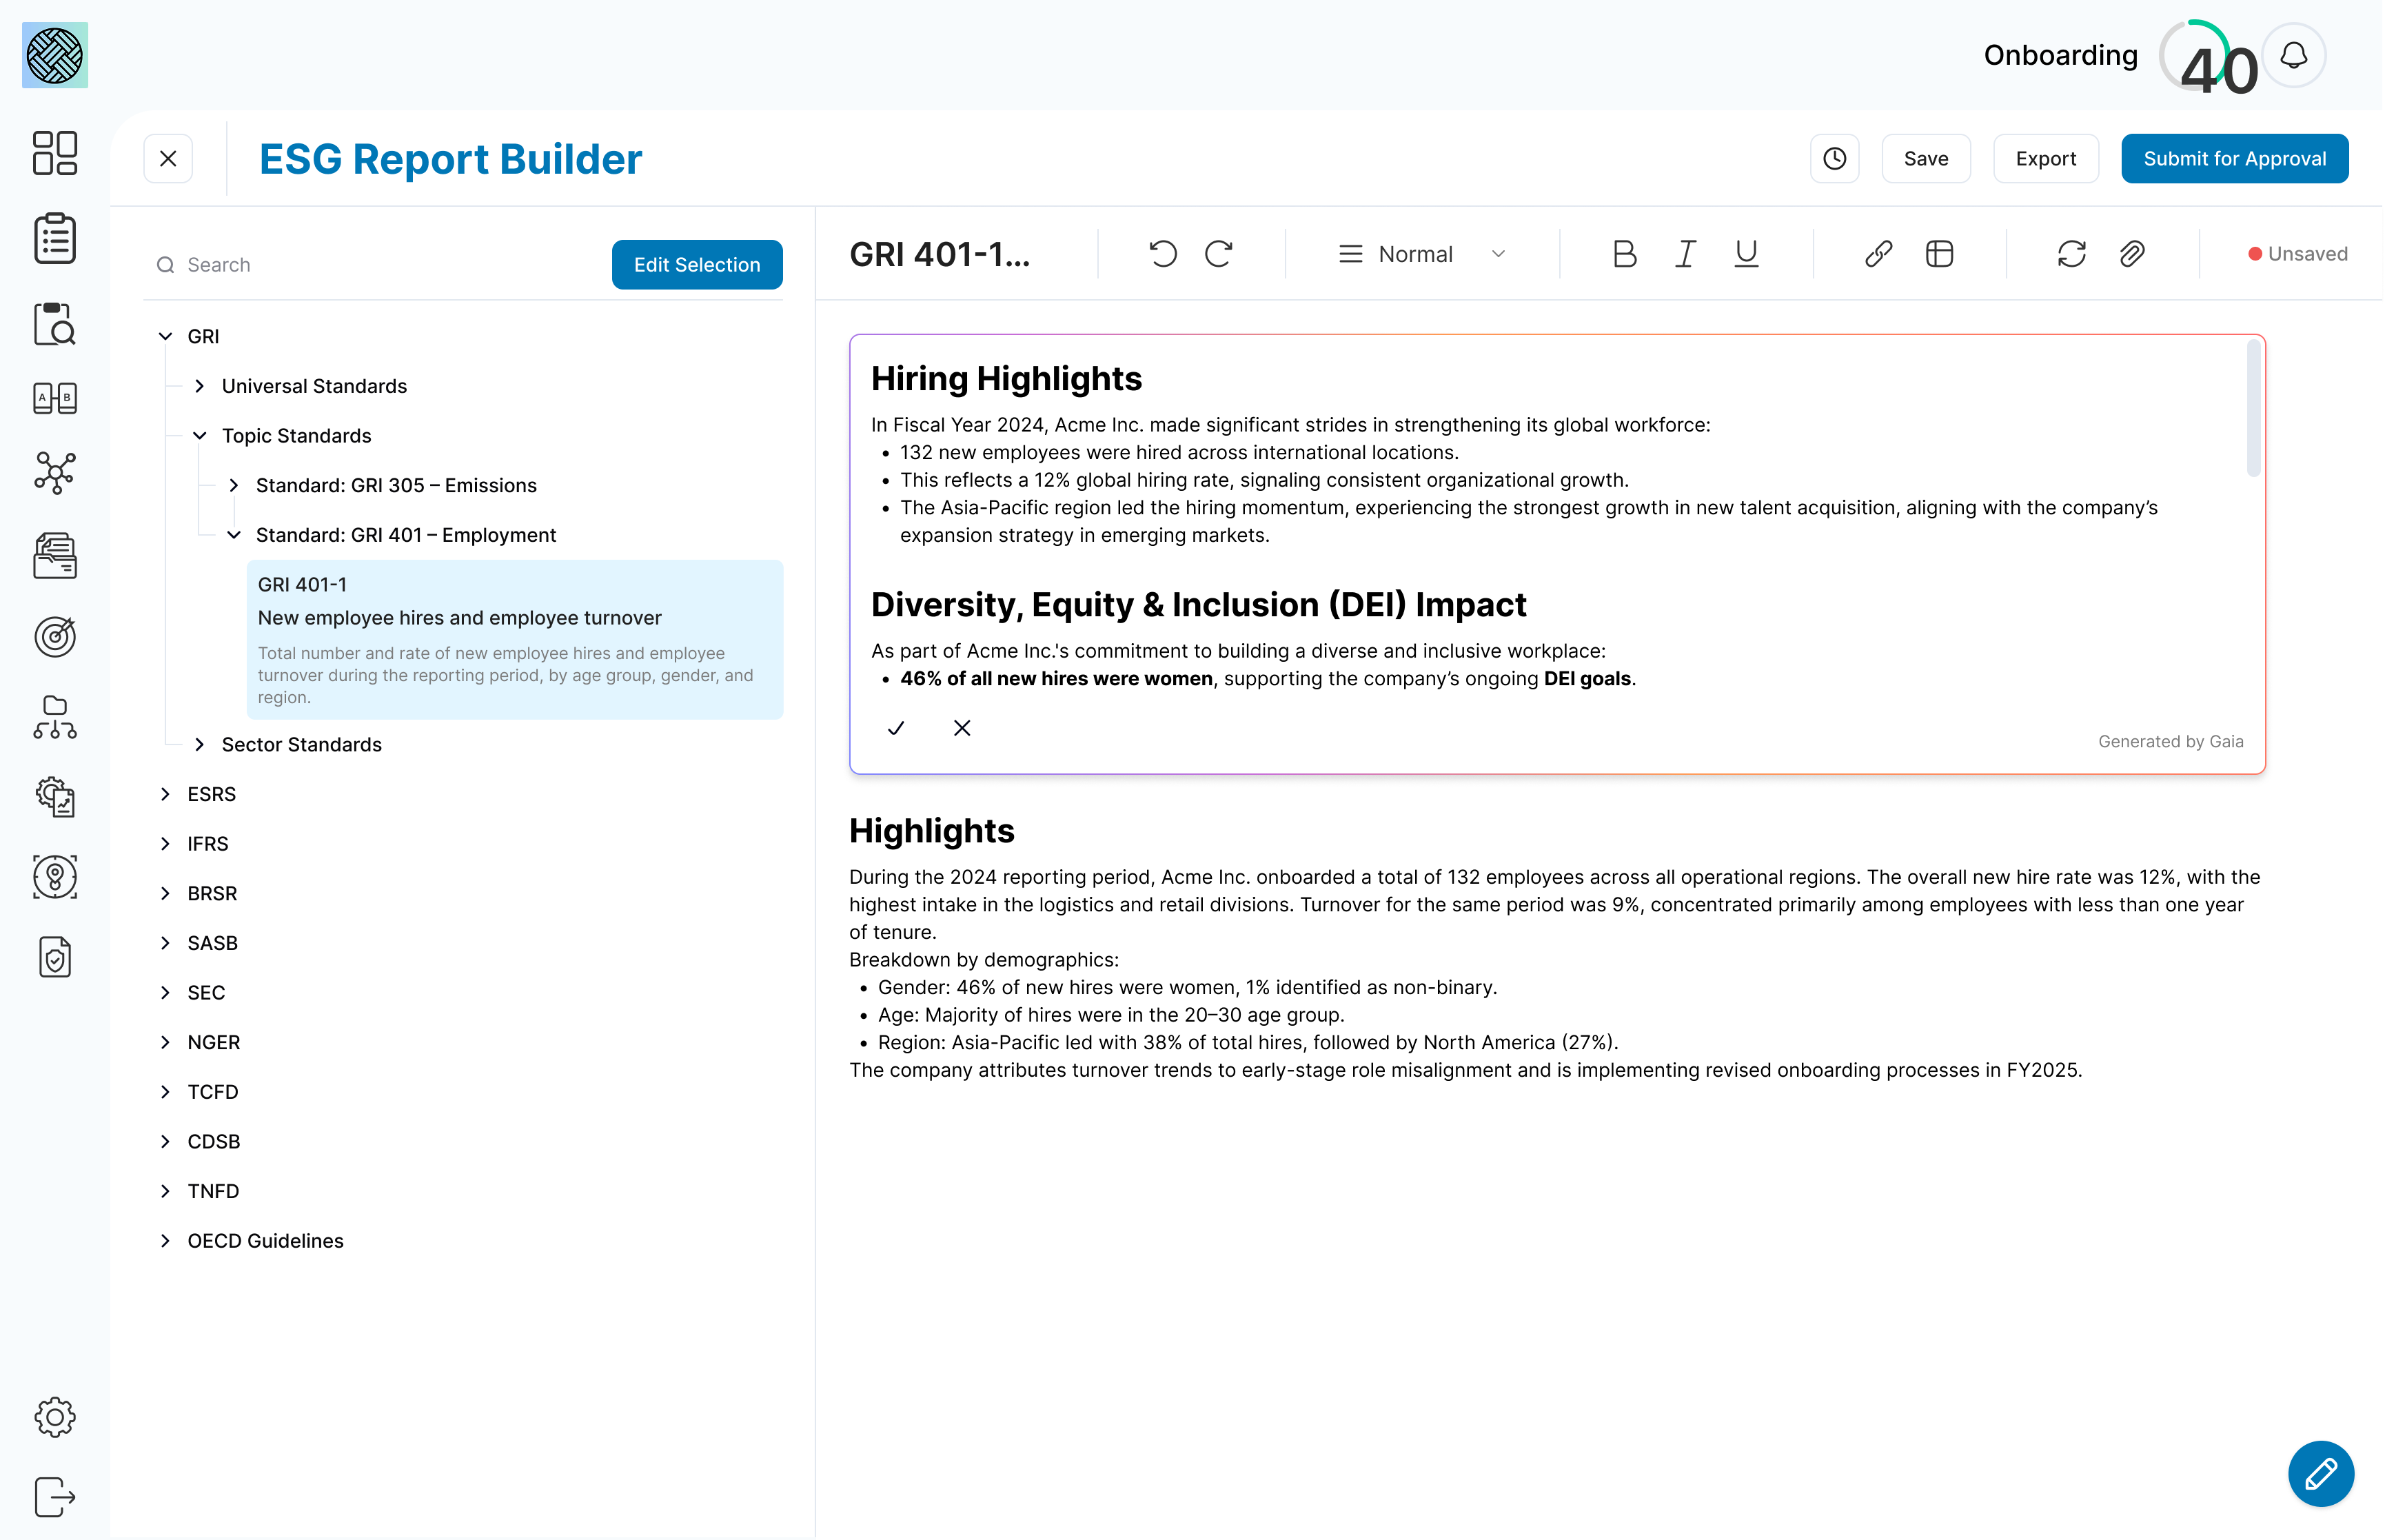Insert a link using the toolbar
Screen dimensions: 2385x1540
(1878, 254)
